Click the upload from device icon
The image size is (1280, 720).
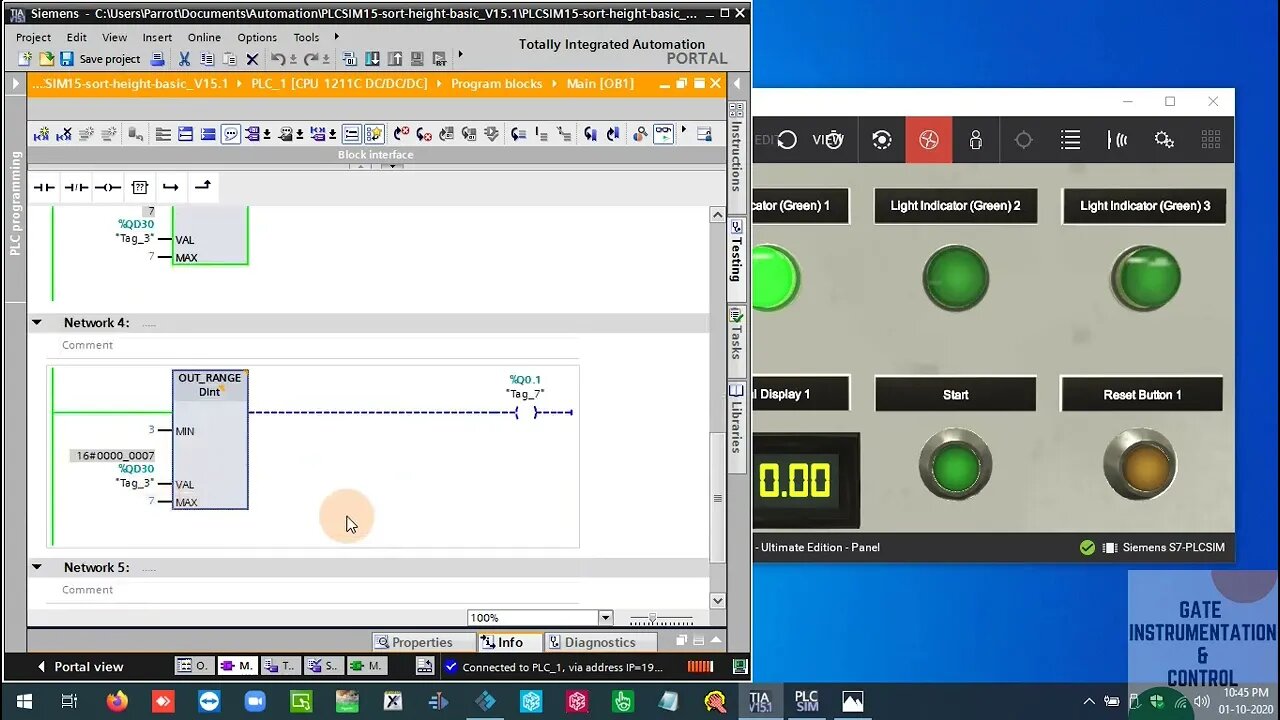click(394, 59)
